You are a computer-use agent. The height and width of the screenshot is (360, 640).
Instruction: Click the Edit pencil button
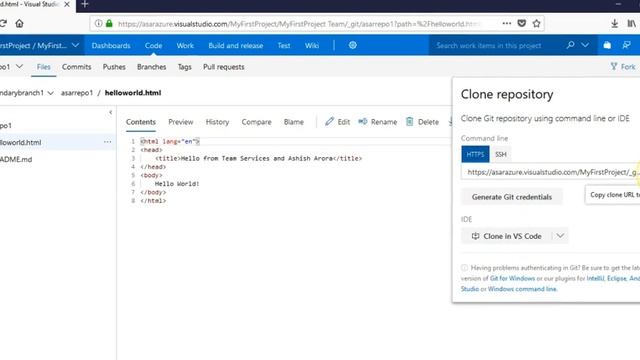coord(338,122)
